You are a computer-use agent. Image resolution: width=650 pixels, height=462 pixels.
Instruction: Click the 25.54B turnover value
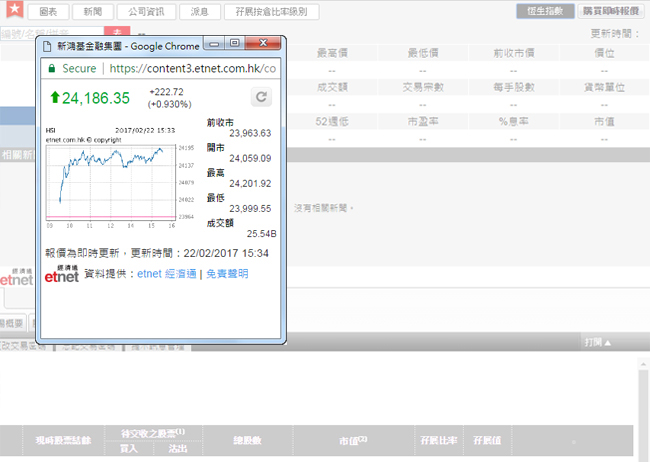262,234
